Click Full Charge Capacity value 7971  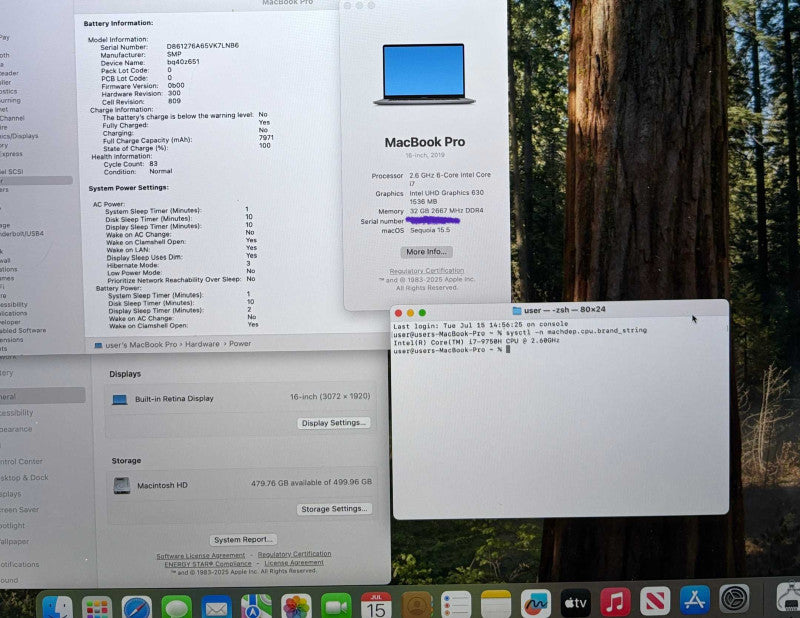[266, 138]
